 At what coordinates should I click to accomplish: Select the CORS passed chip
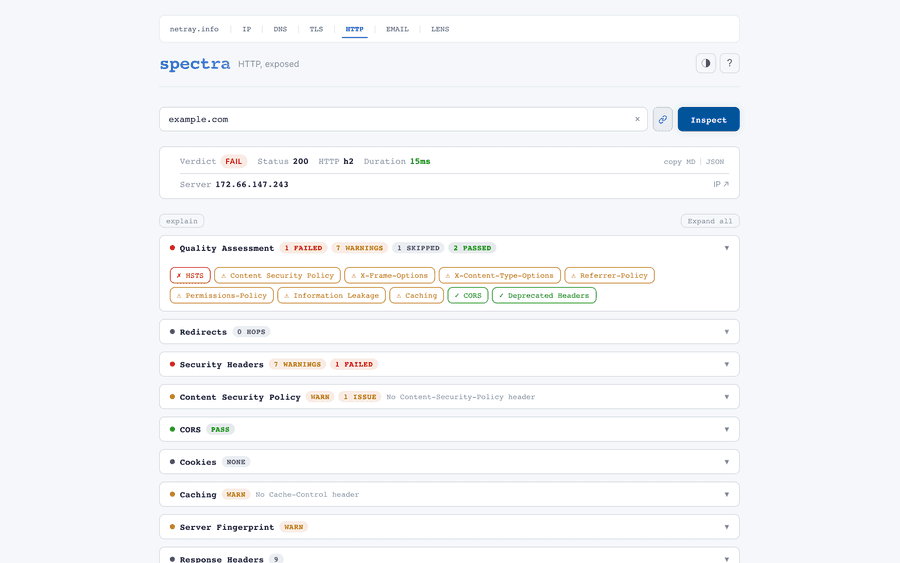click(468, 295)
